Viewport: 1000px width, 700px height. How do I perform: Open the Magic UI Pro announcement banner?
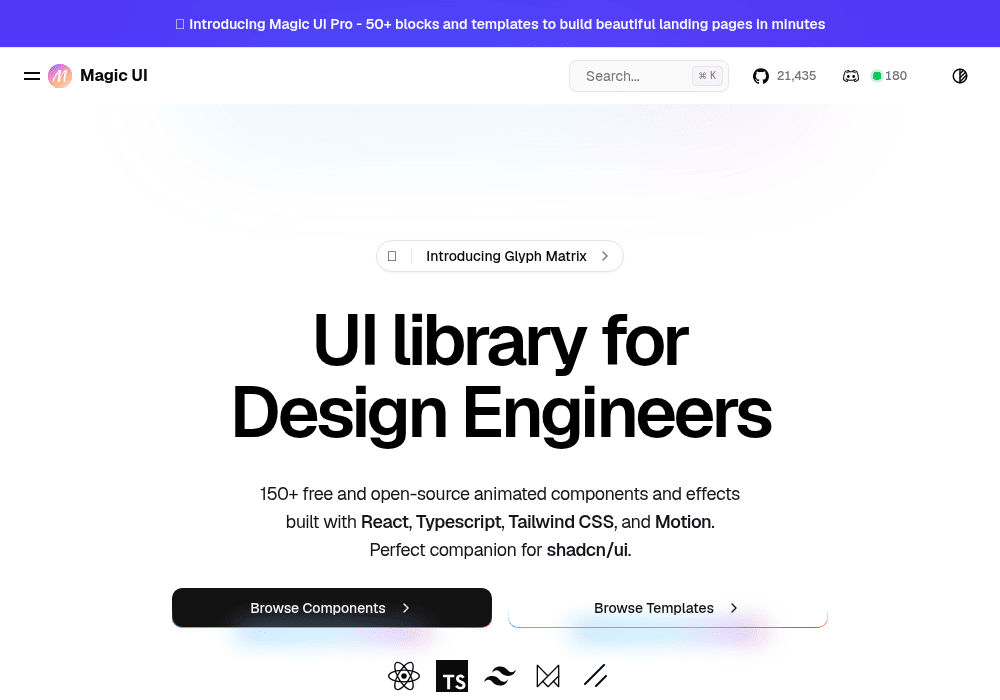click(x=500, y=24)
